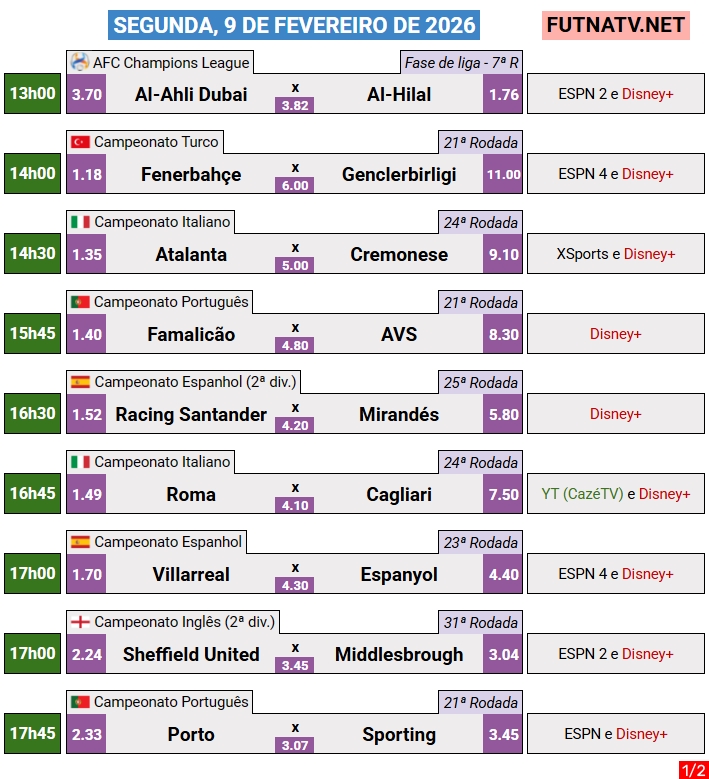The image size is (709, 779).
Task: Click the Portuguese flag above Famalicão
Action: [80, 302]
